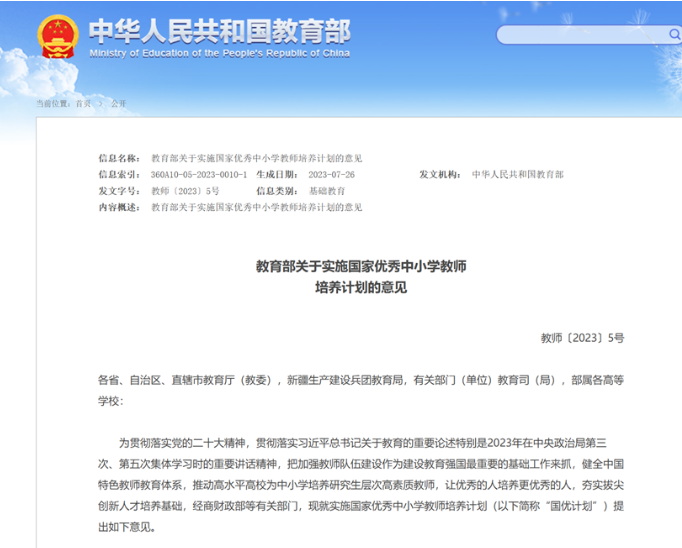Click the national emblem logo
Screen dimensions: 682x548
coord(58,38)
